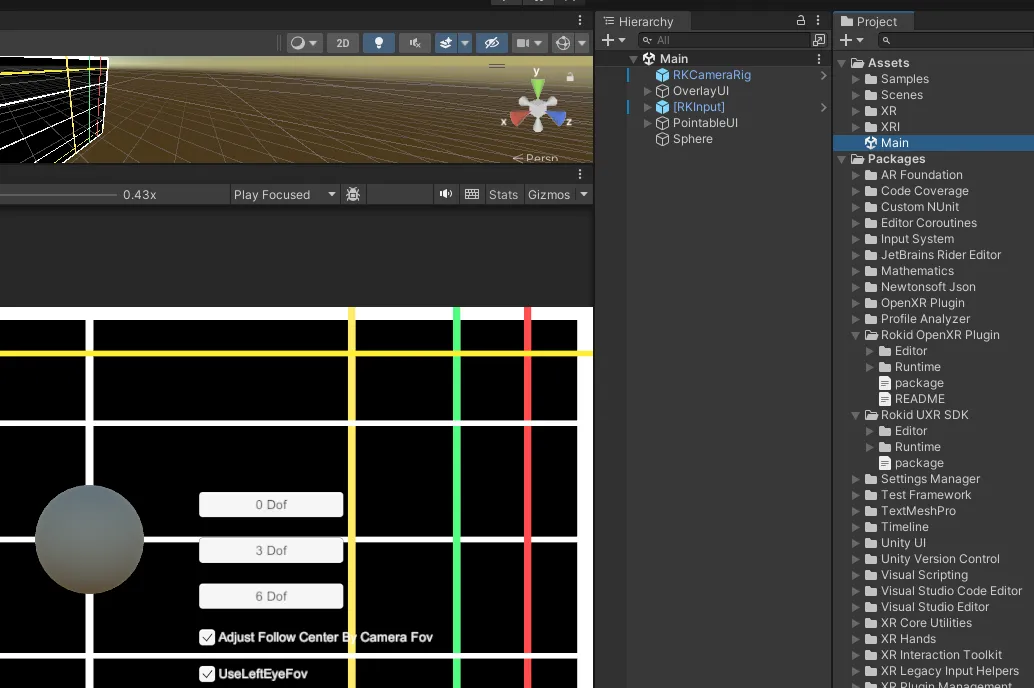Open the scene camera settings dropdown

coord(529,43)
